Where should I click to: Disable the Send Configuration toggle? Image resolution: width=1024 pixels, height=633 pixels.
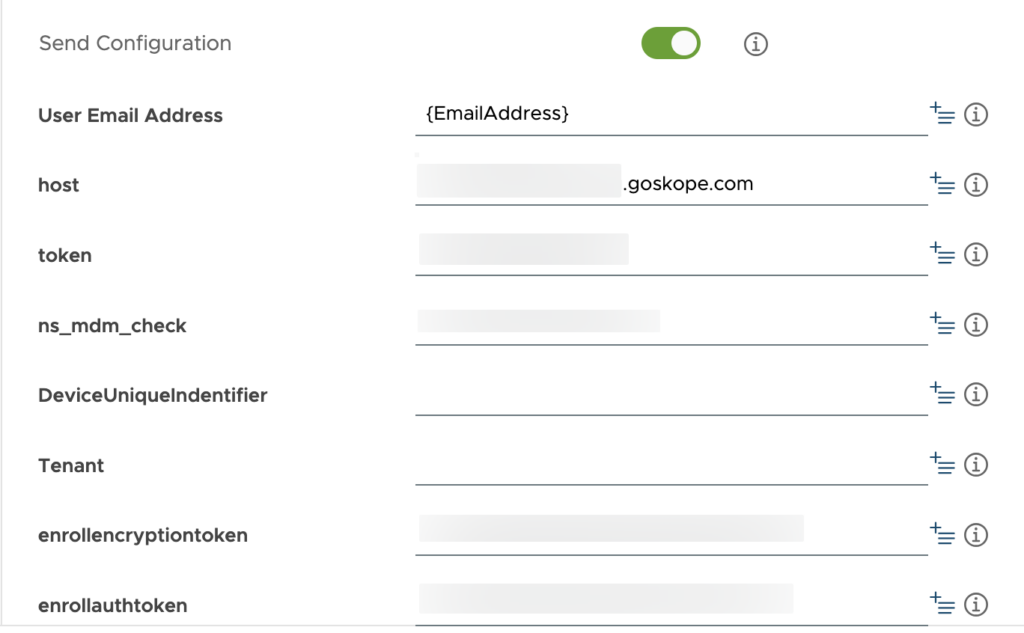[x=670, y=43]
